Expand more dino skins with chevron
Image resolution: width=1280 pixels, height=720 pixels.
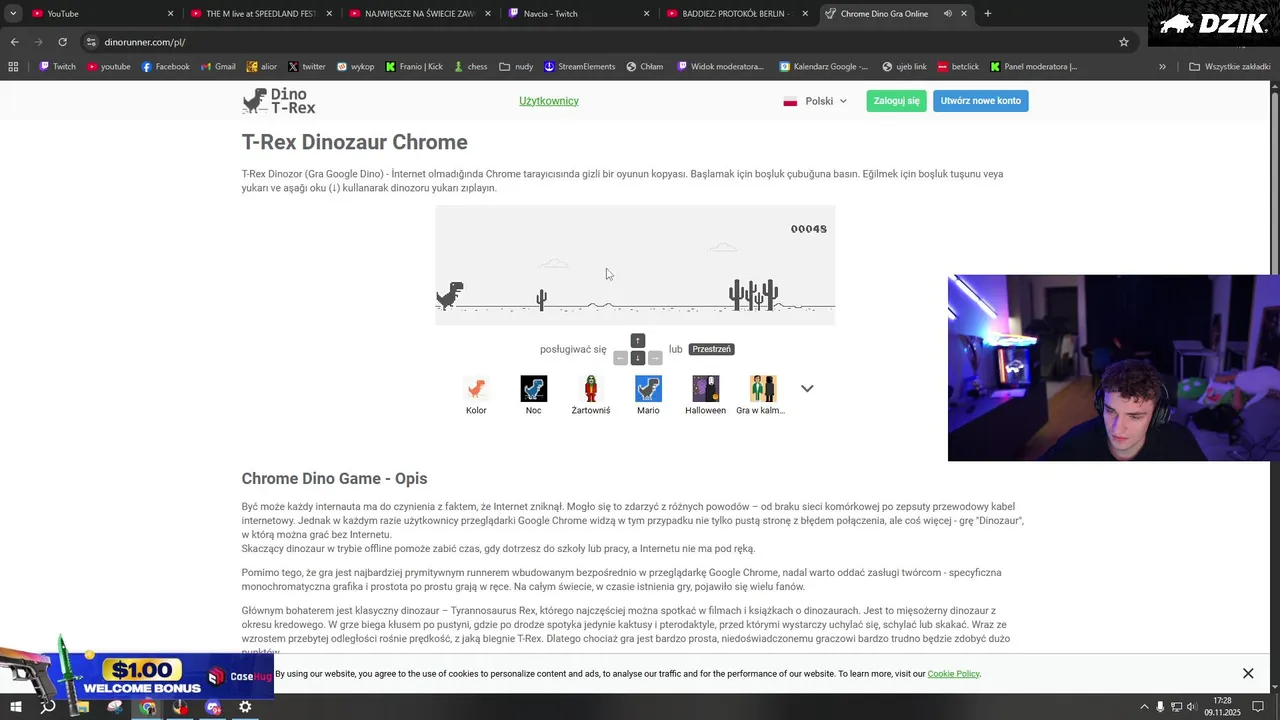807,389
